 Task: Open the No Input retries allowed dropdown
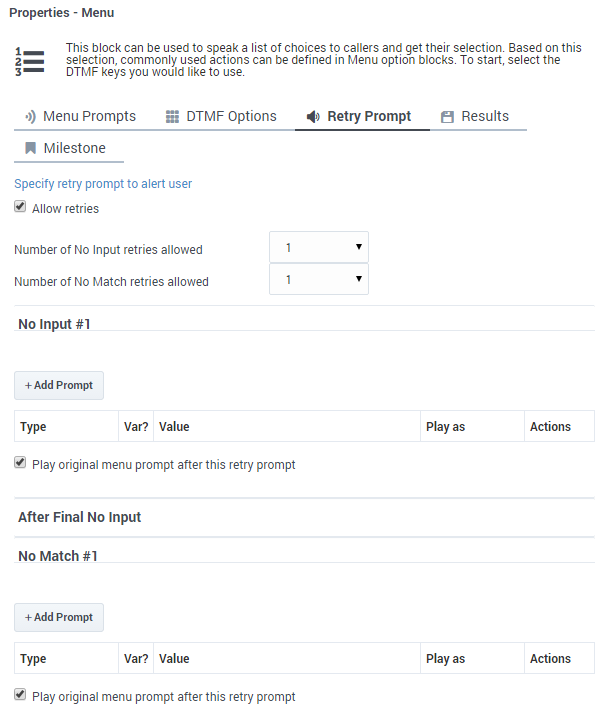319,247
